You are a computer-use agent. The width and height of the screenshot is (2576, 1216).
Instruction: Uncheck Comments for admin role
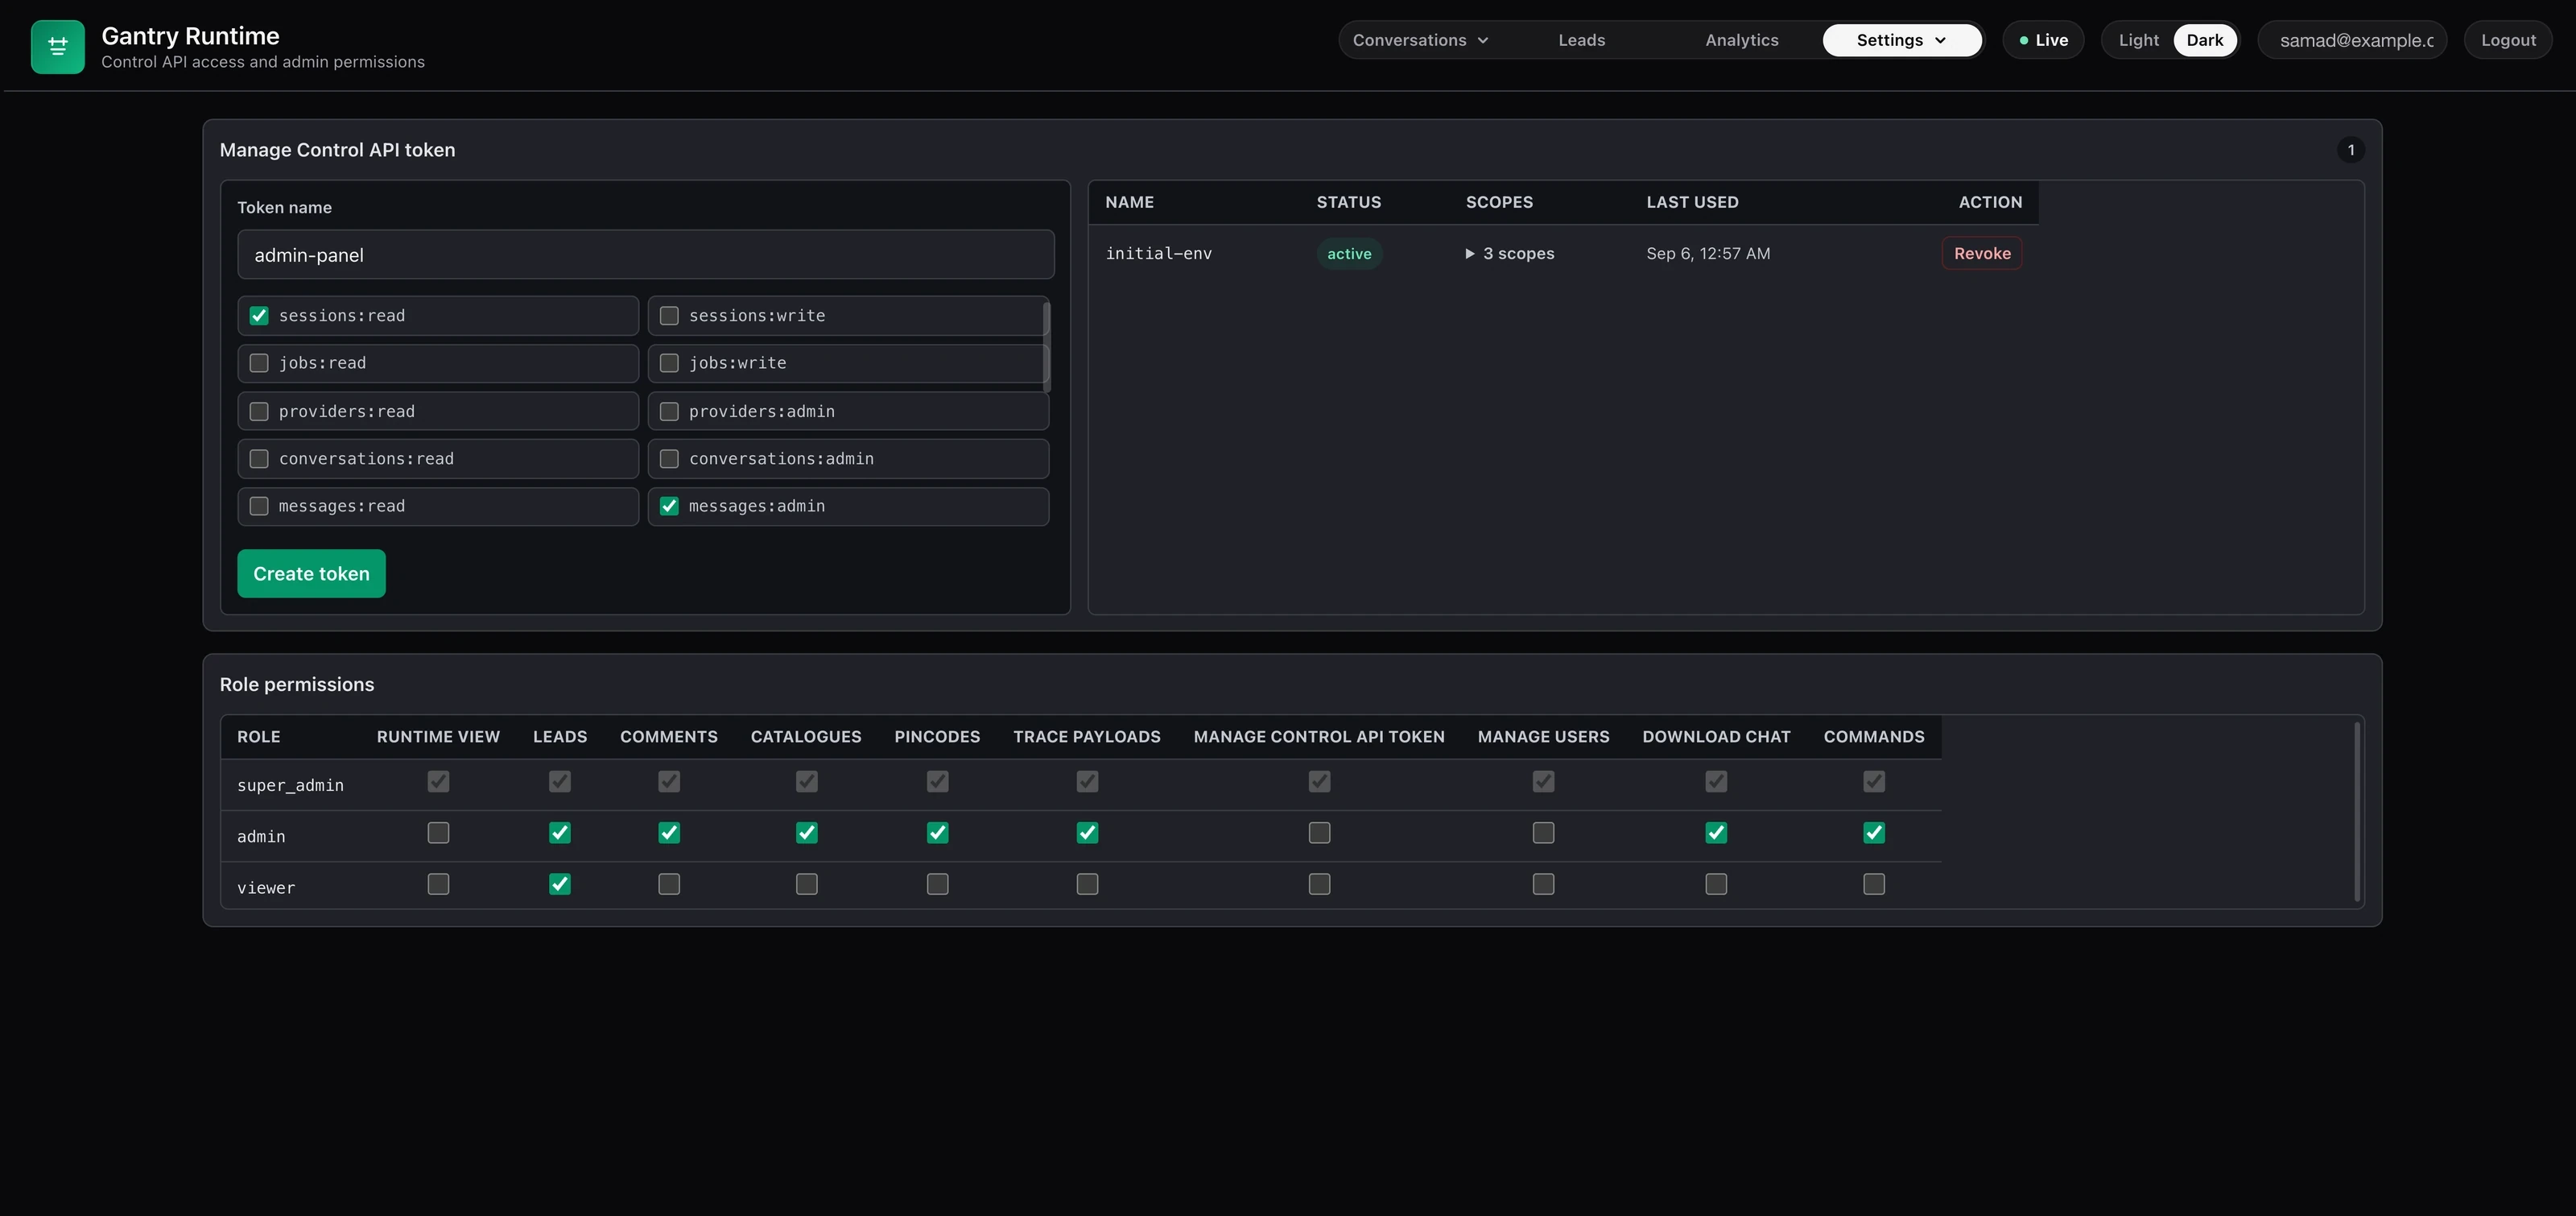[x=669, y=833]
